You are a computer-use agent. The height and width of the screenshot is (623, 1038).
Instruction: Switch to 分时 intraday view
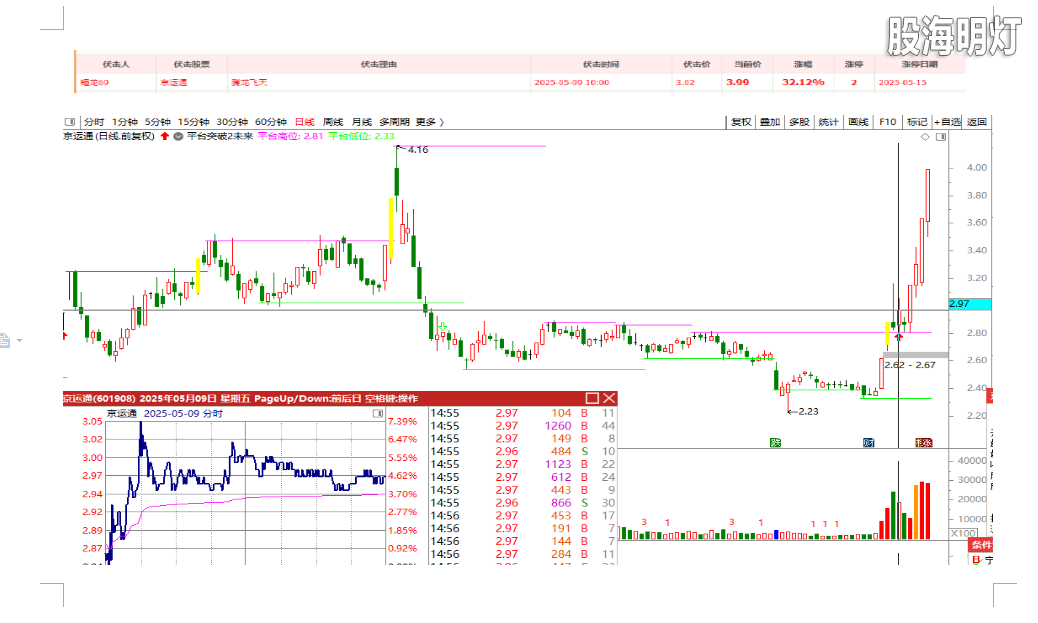click(x=94, y=122)
